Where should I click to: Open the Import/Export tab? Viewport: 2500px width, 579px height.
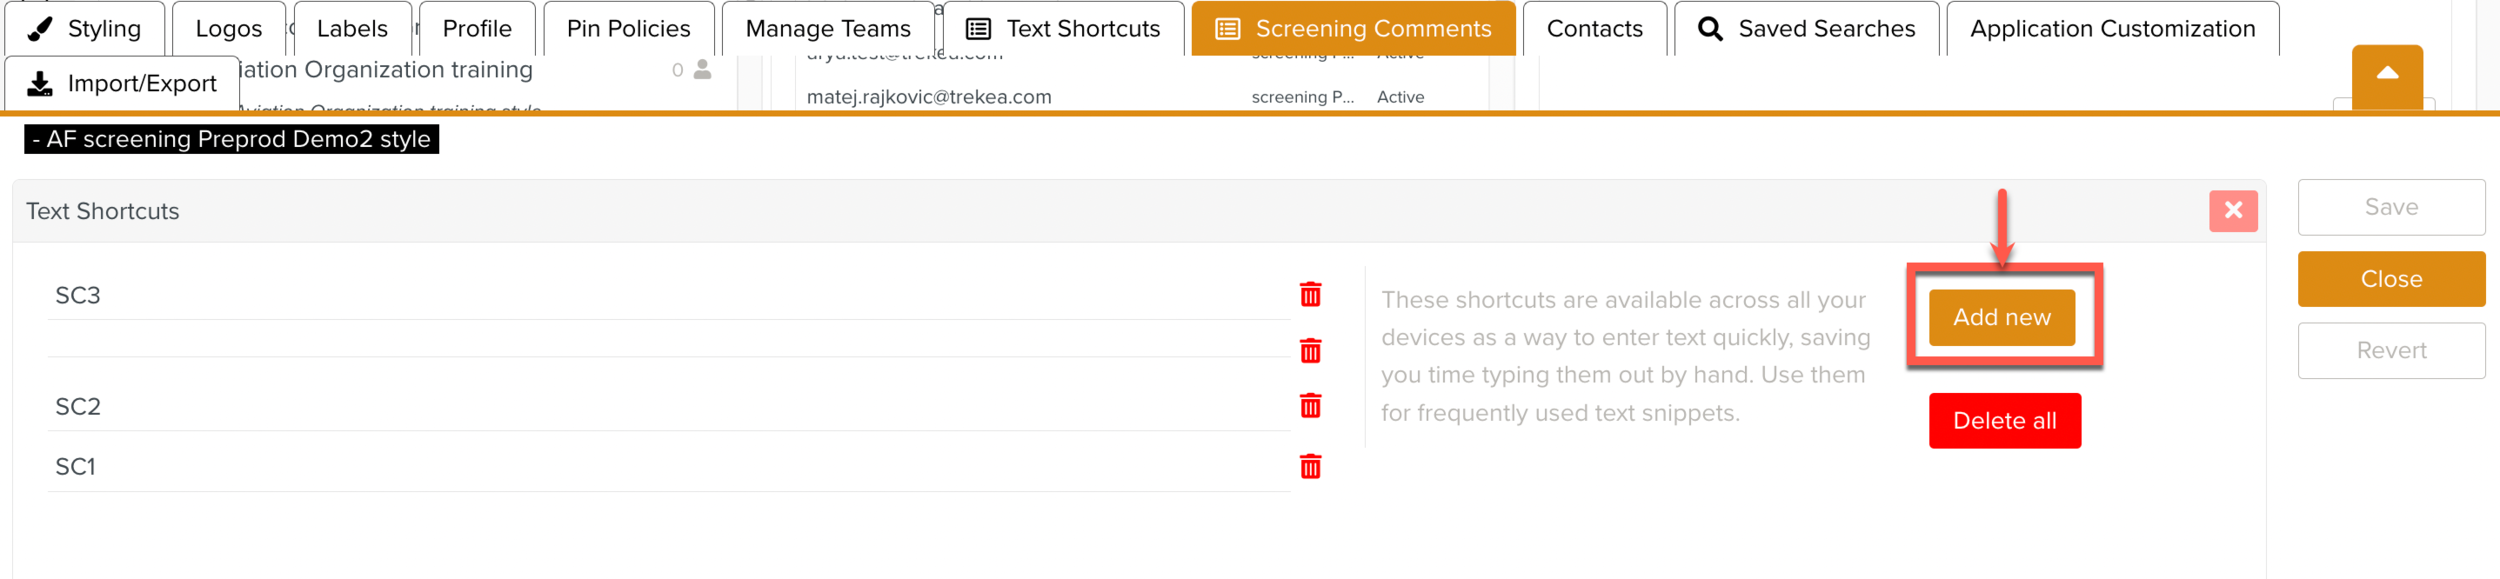point(122,84)
